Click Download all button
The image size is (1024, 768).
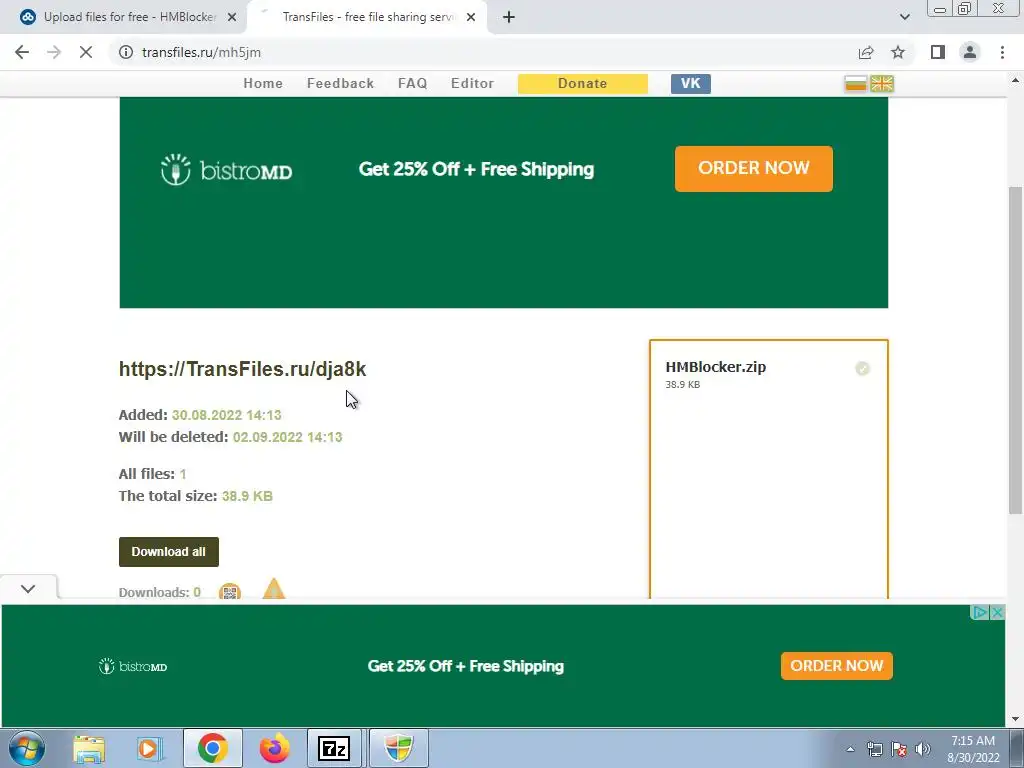(x=168, y=552)
